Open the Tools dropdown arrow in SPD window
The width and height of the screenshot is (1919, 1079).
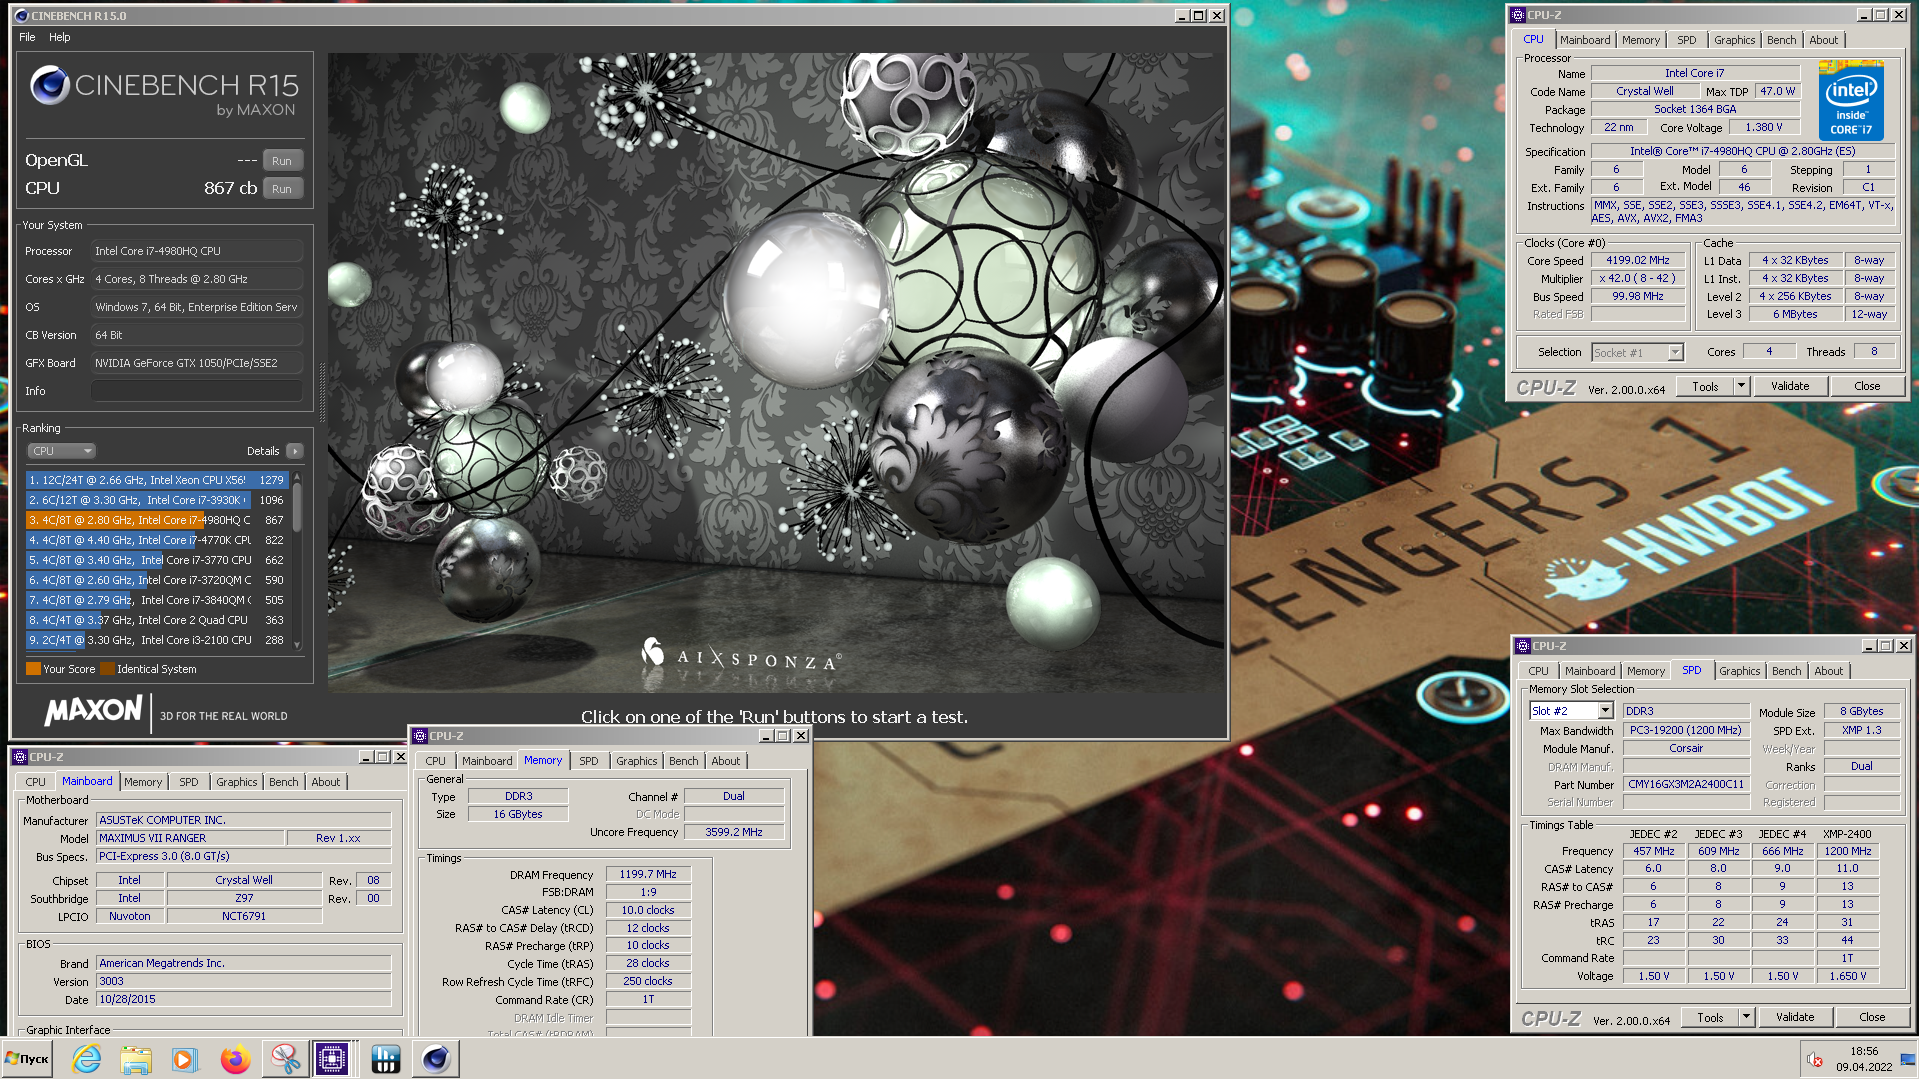1746,1017
